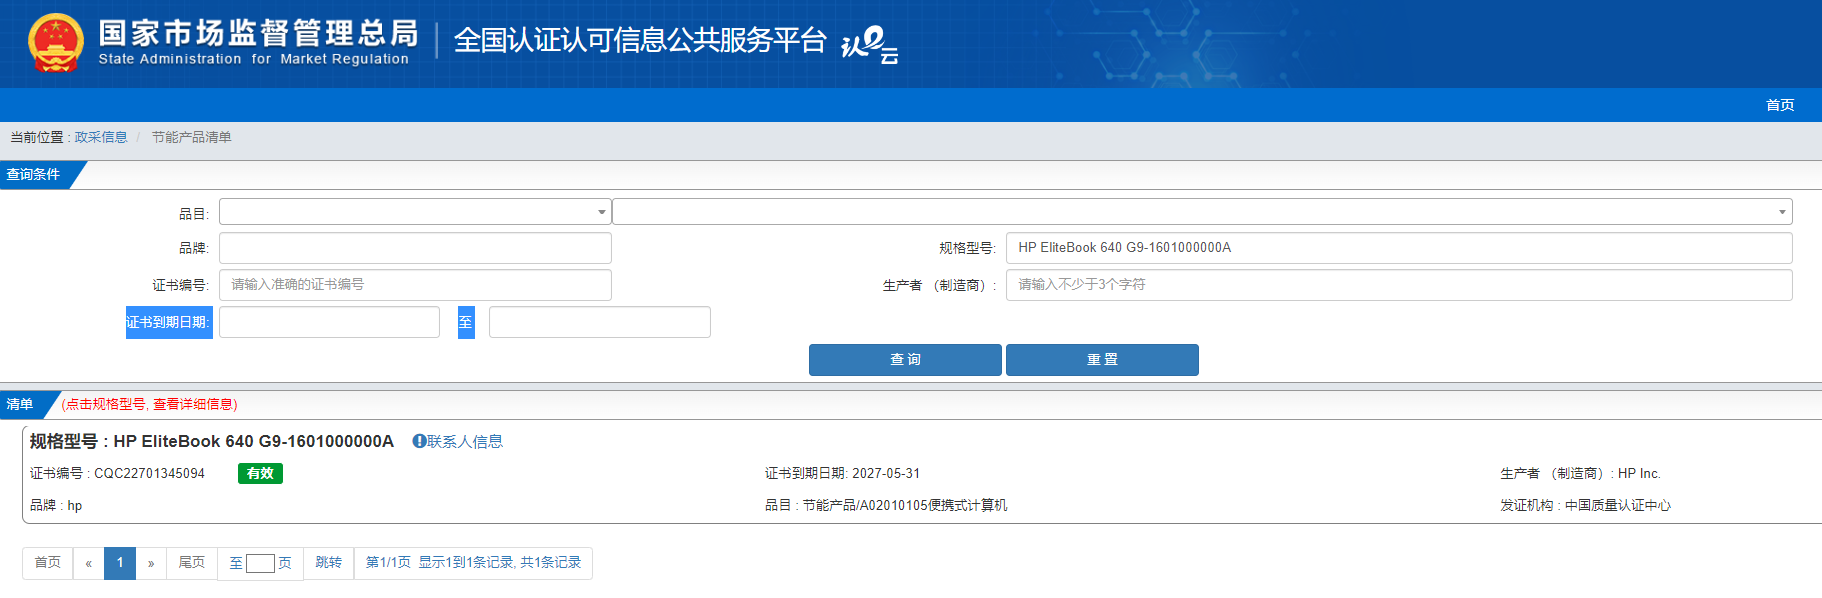Screen dimensions: 1822x598
Task: Click the certificate expiry end date field
Action: [x=600, y=322]
